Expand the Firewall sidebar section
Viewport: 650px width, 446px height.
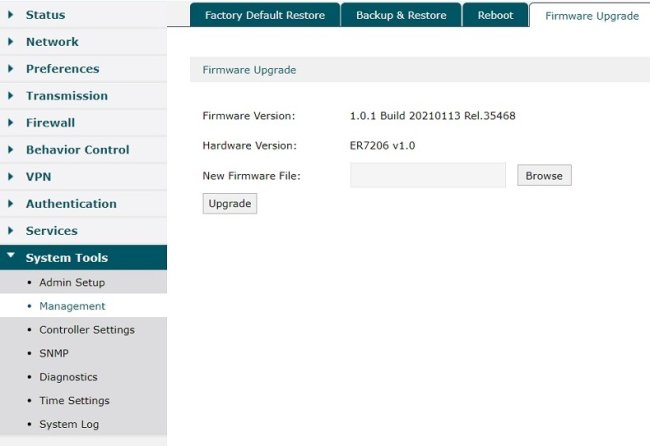pyautogui.click(x=50, y=123)
